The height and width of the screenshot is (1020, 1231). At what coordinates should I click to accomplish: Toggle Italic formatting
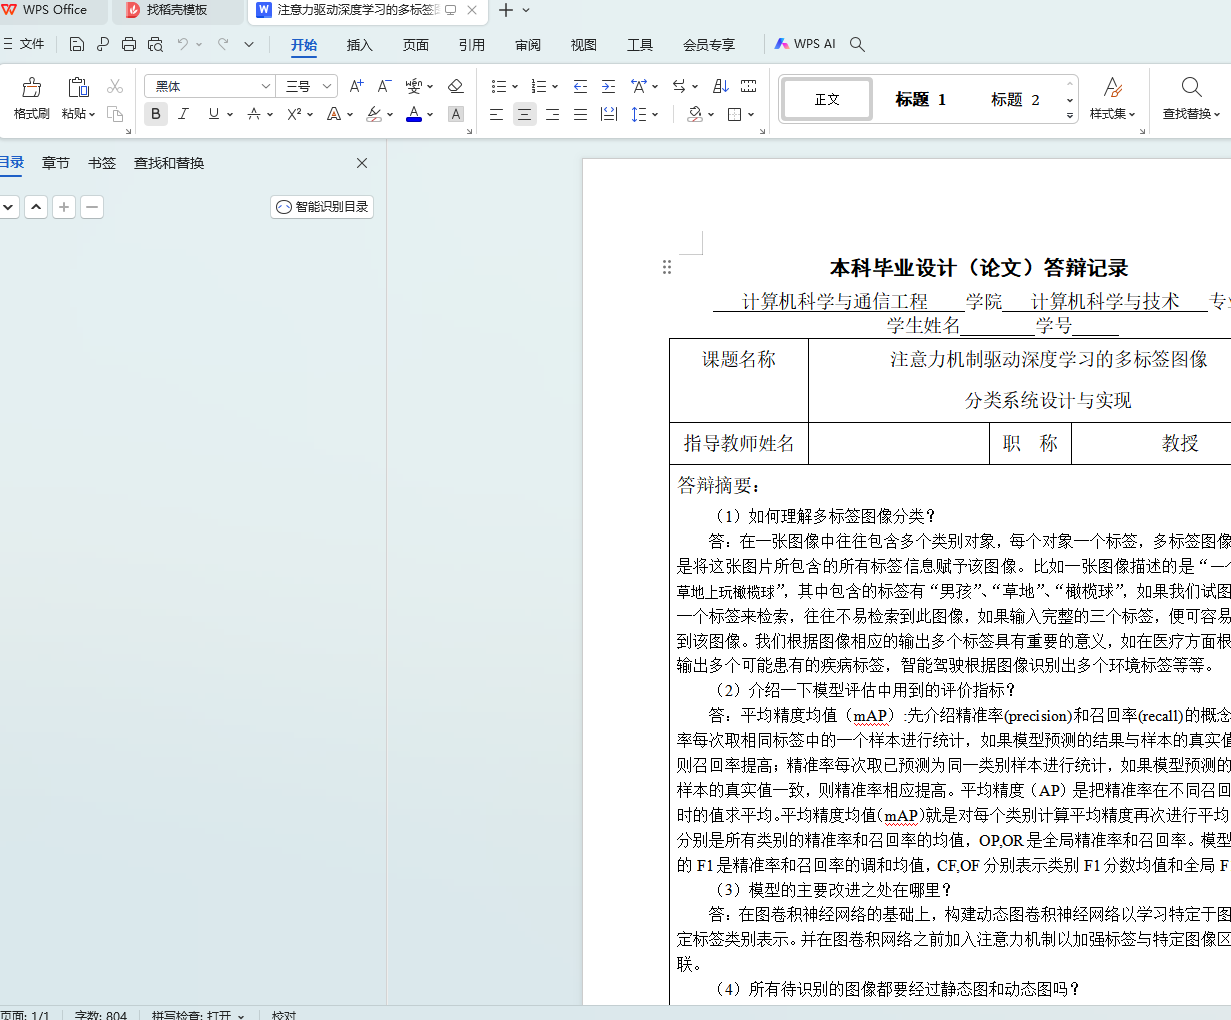pyautogui.click(x=183, y=114)
